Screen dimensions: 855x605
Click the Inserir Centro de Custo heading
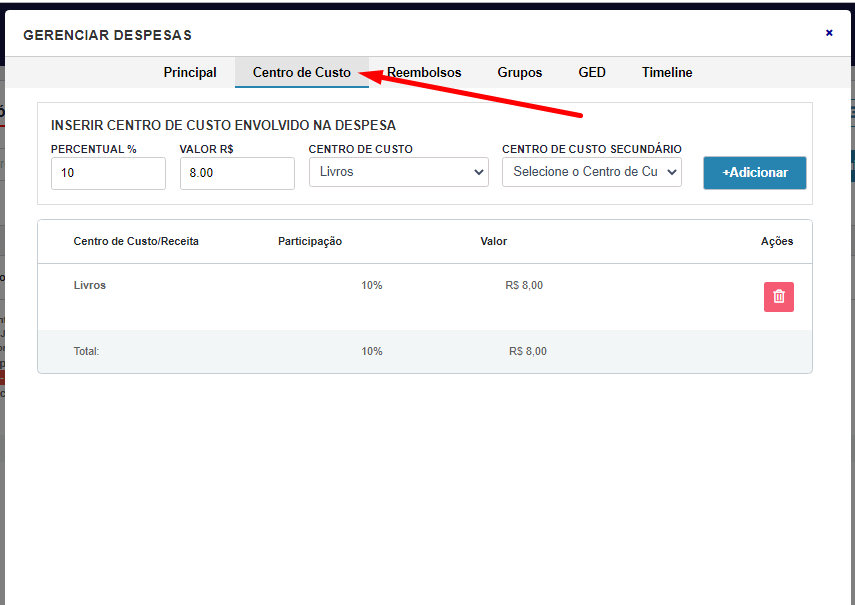224,125
